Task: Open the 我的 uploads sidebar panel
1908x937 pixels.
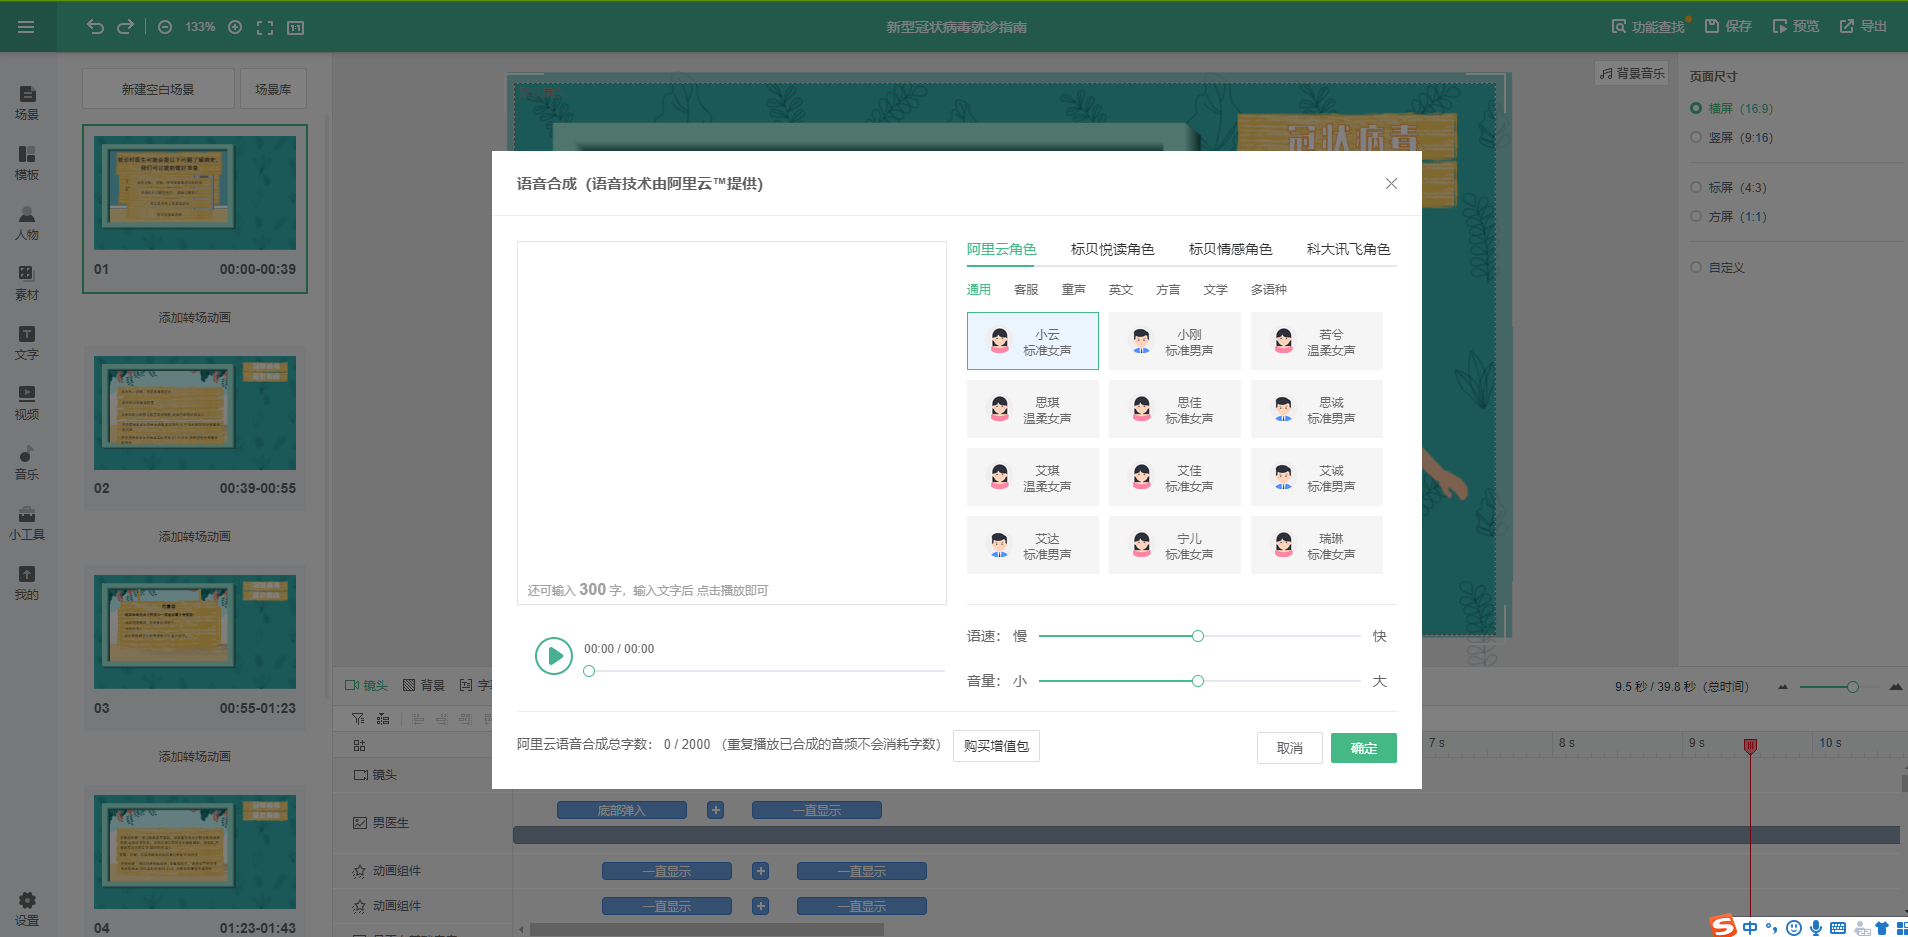Action: [27, 583]
